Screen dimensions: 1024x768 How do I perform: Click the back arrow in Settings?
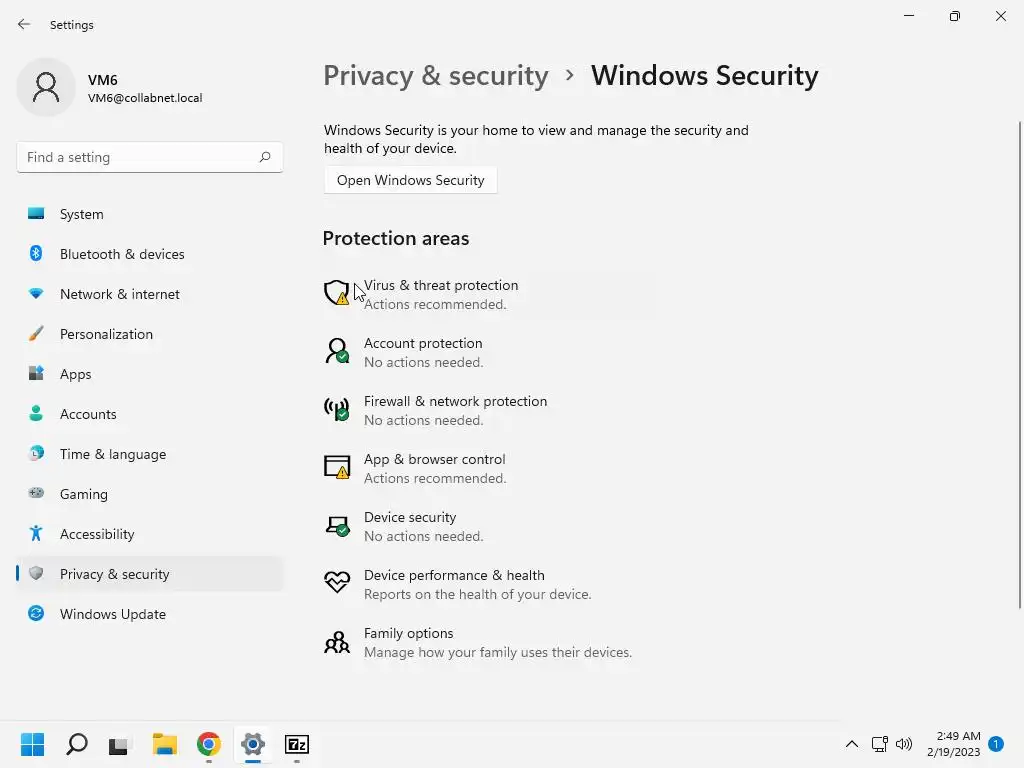point(24,24)
